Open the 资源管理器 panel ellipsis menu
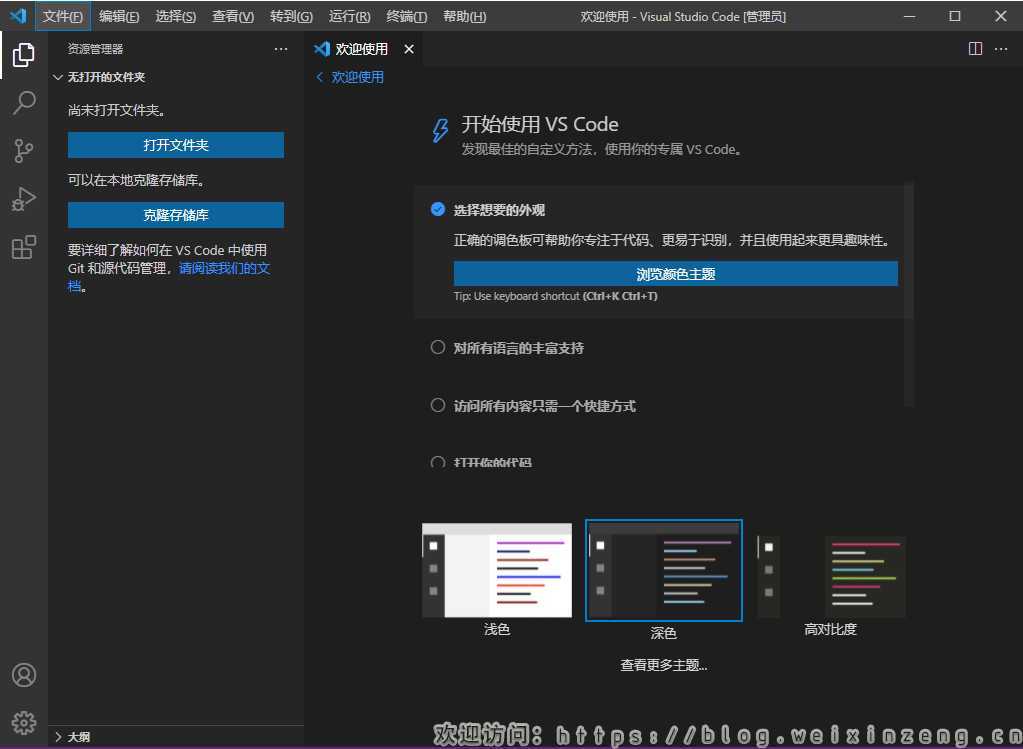The image size is (1023, 749). pyautogui.click(x=281, y=49)
